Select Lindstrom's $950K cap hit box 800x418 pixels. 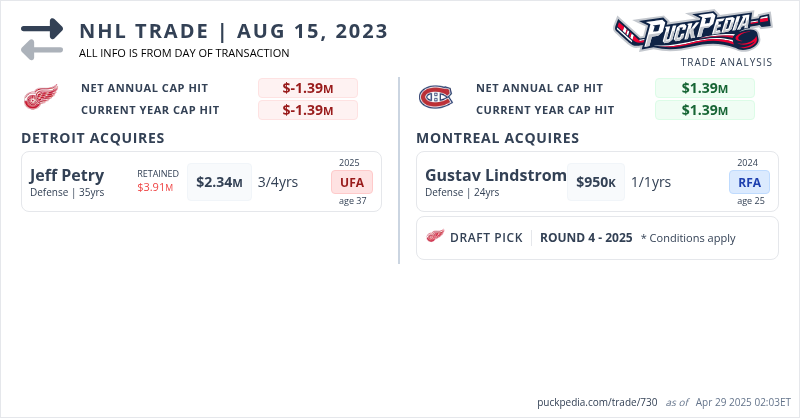[x=596, y=182]
